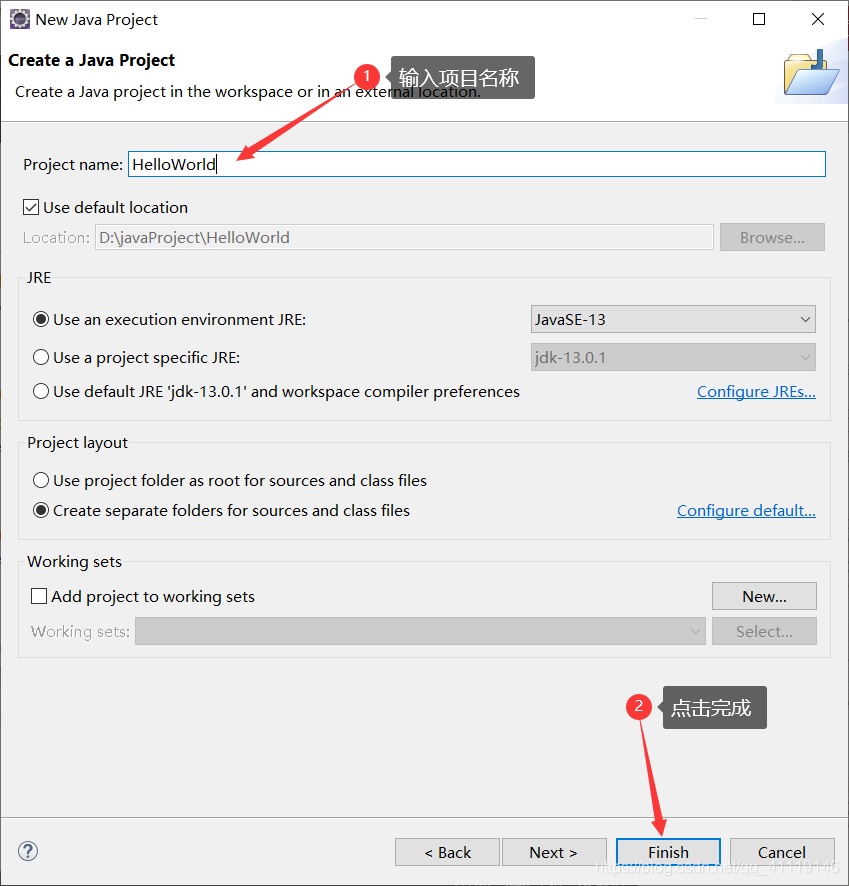This screenshot has height=886, width=849.
Task: Click the folder wizard banner image
Action: pos(811,72)
